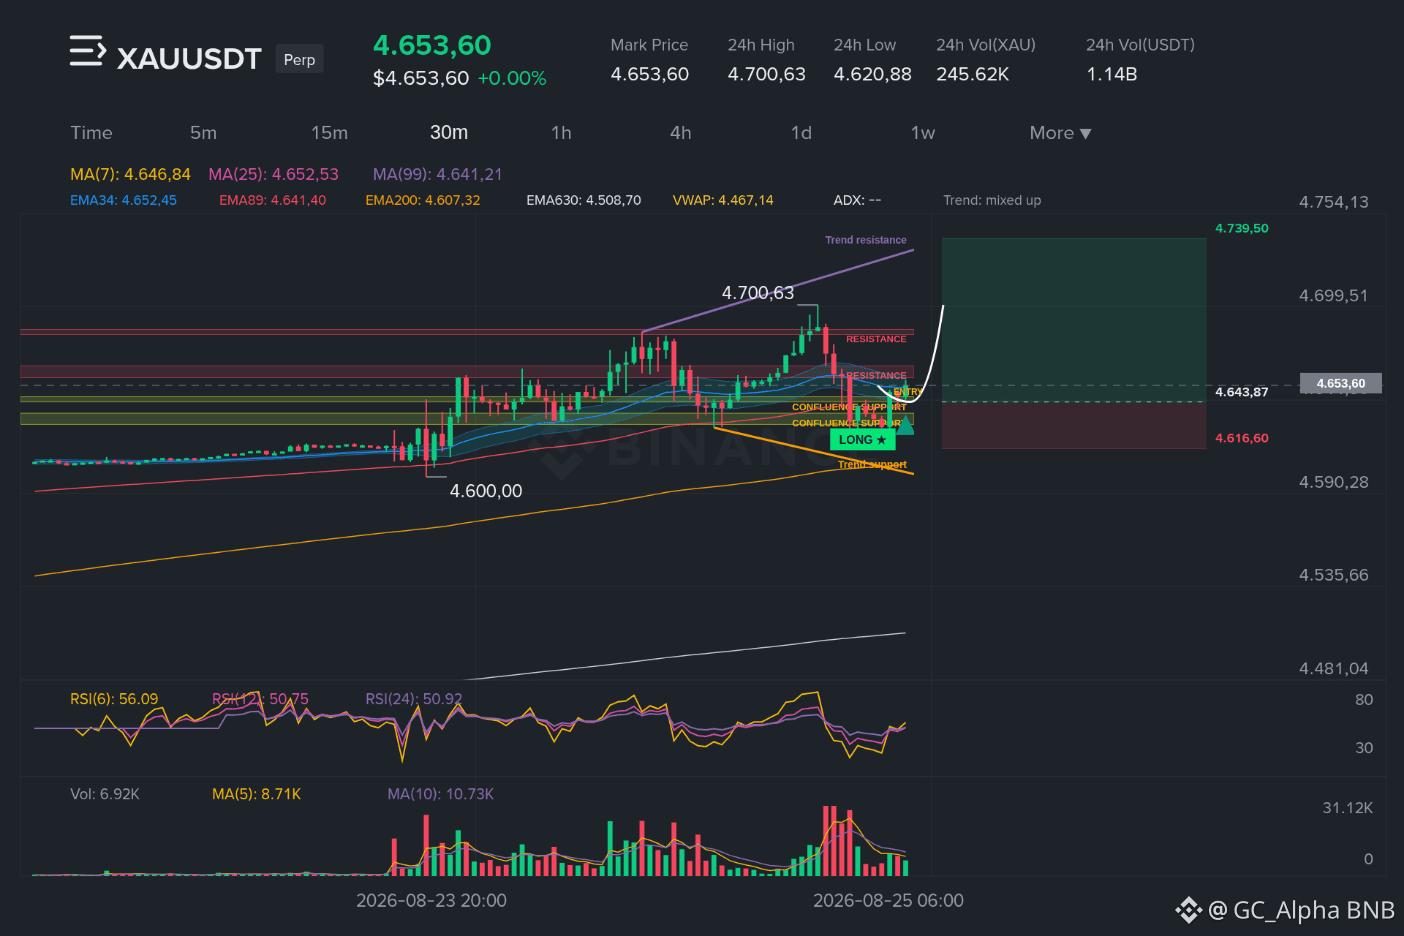
Task: Click the 4.754,13 price axis label
Action: (1333, 202)
